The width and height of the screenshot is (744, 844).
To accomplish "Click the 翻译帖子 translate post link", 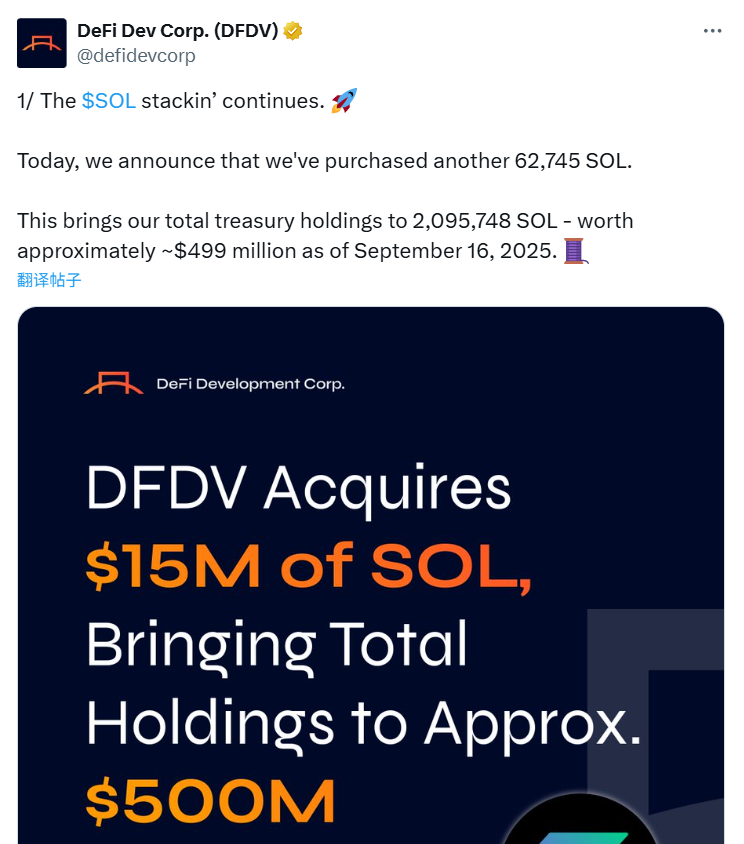I will pyautogui.click(x=49, y=280).
